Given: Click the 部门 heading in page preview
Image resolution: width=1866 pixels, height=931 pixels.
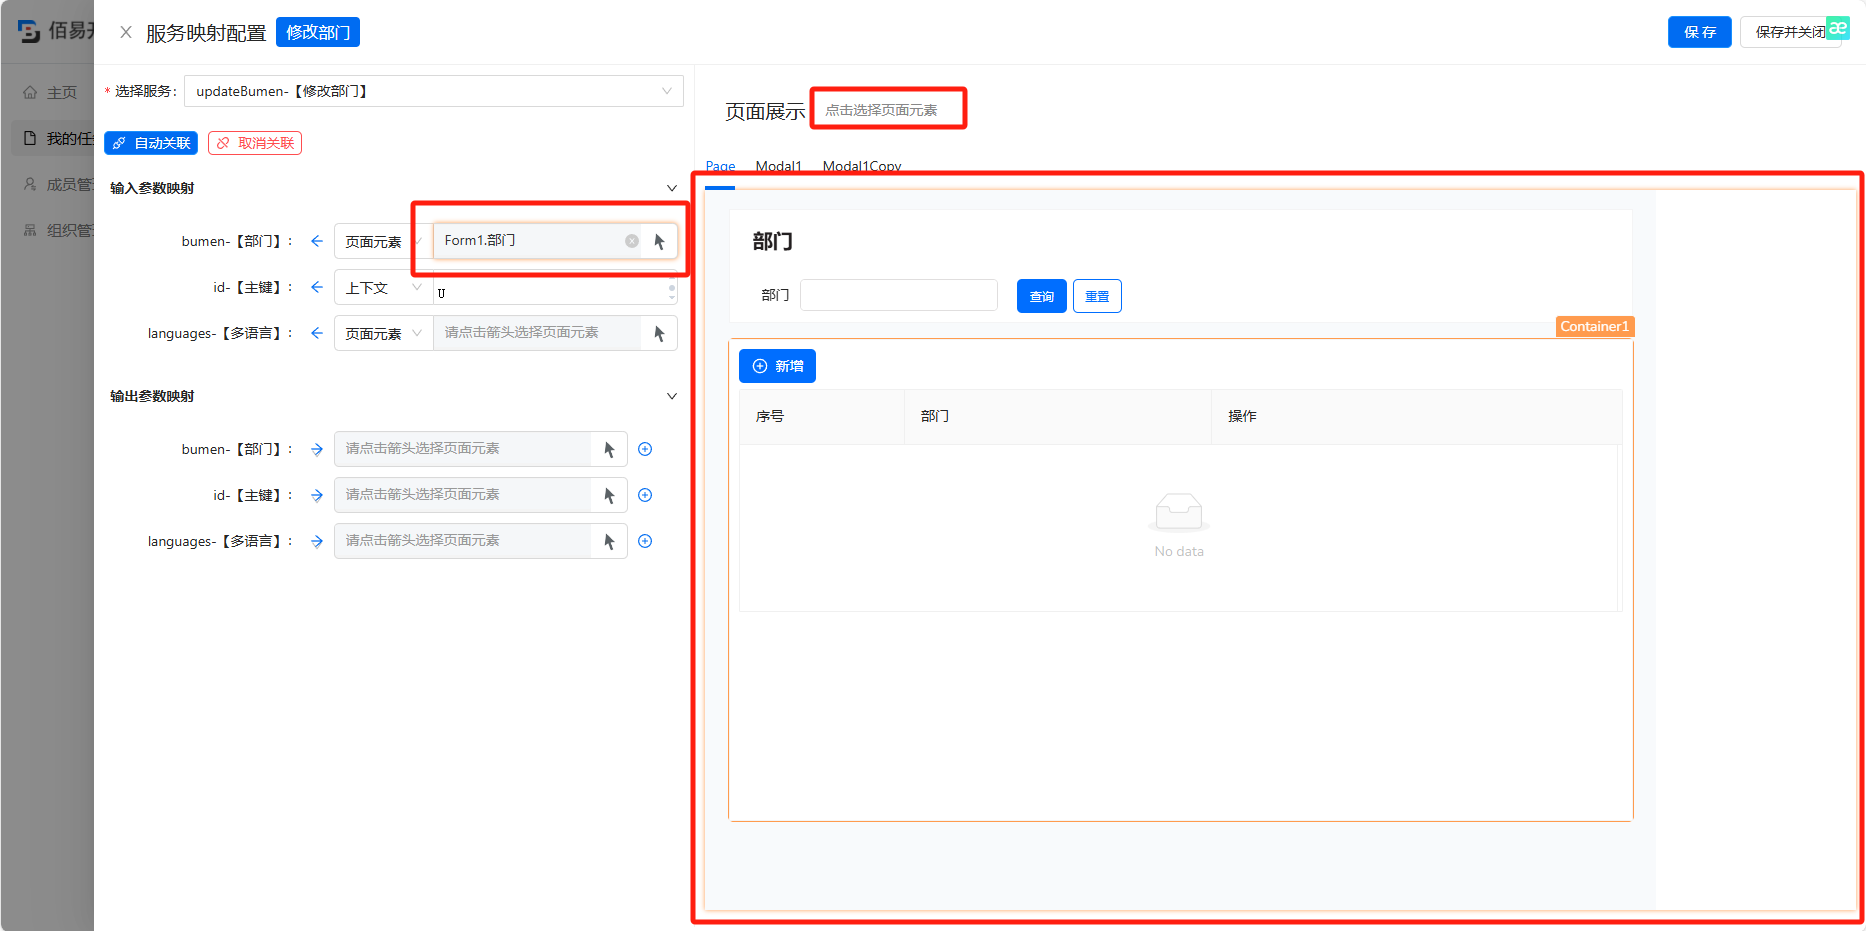Looking at the screenshot, I should 772,241.
